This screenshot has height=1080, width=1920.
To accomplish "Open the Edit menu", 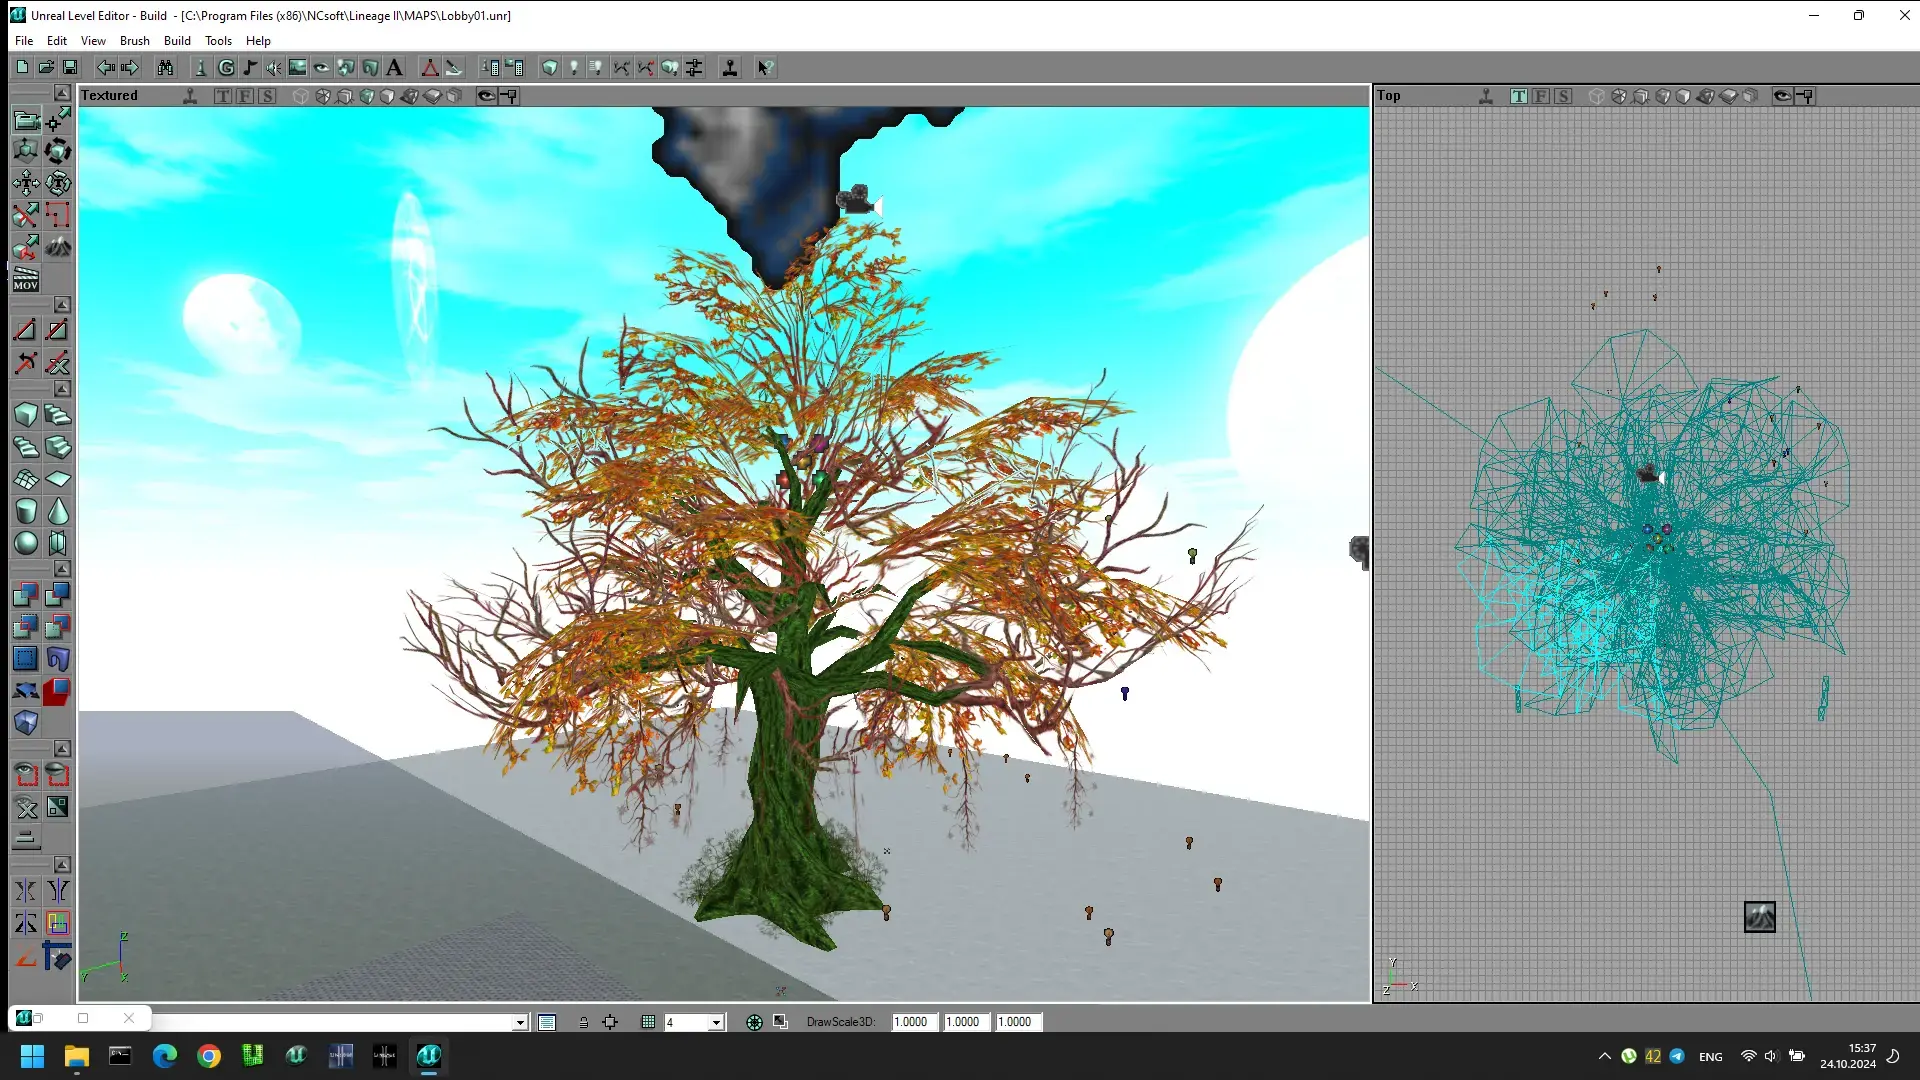I will coord(57,41).
